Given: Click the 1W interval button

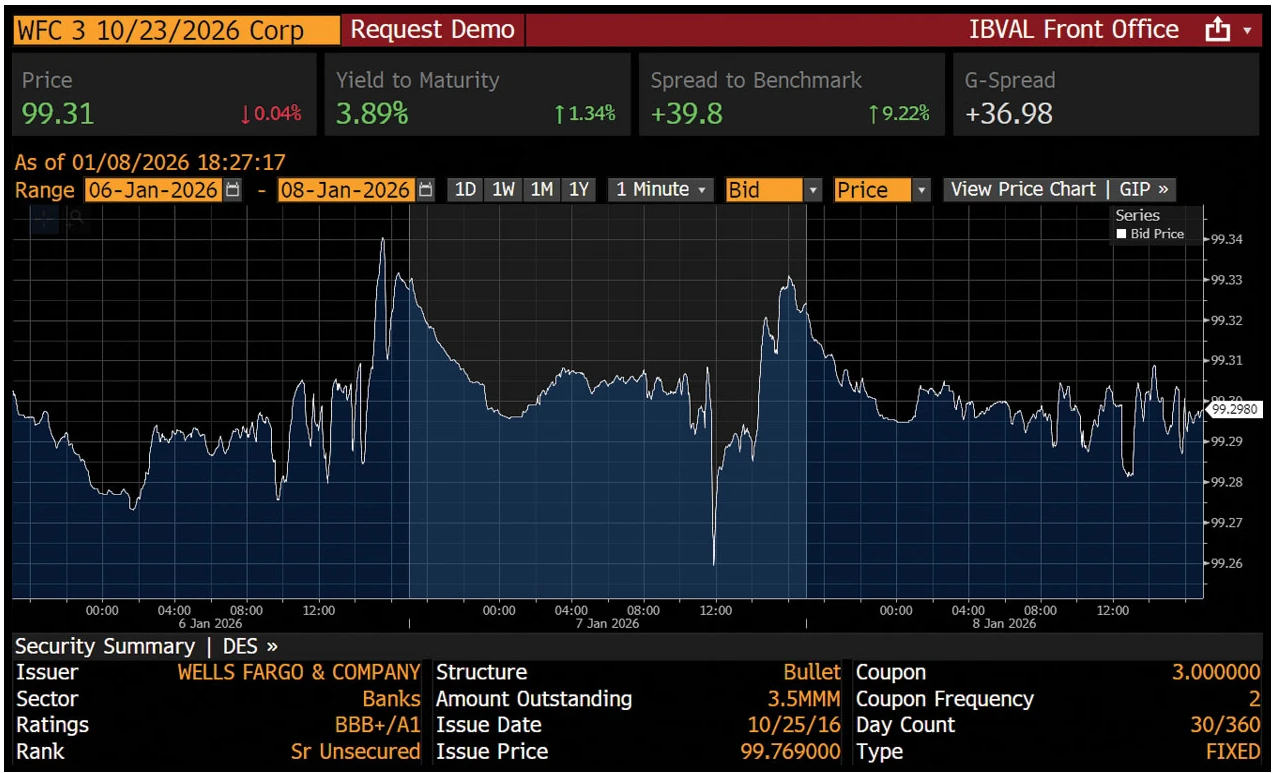Looking at the screenshot, I should (503, 189).
